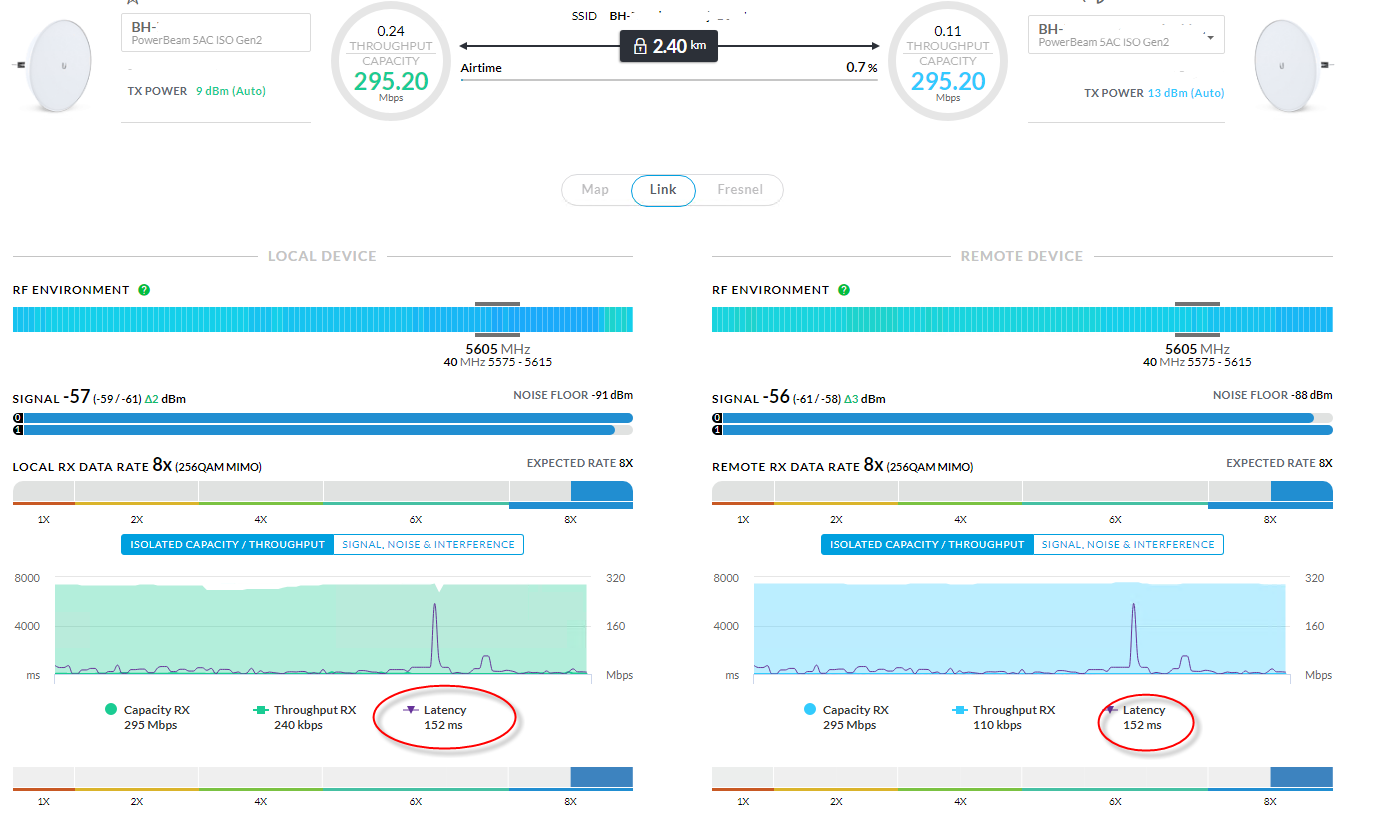Click the remote Capacity RX legend dot
Screen dimensions: 1375x822
pos(809,710)
